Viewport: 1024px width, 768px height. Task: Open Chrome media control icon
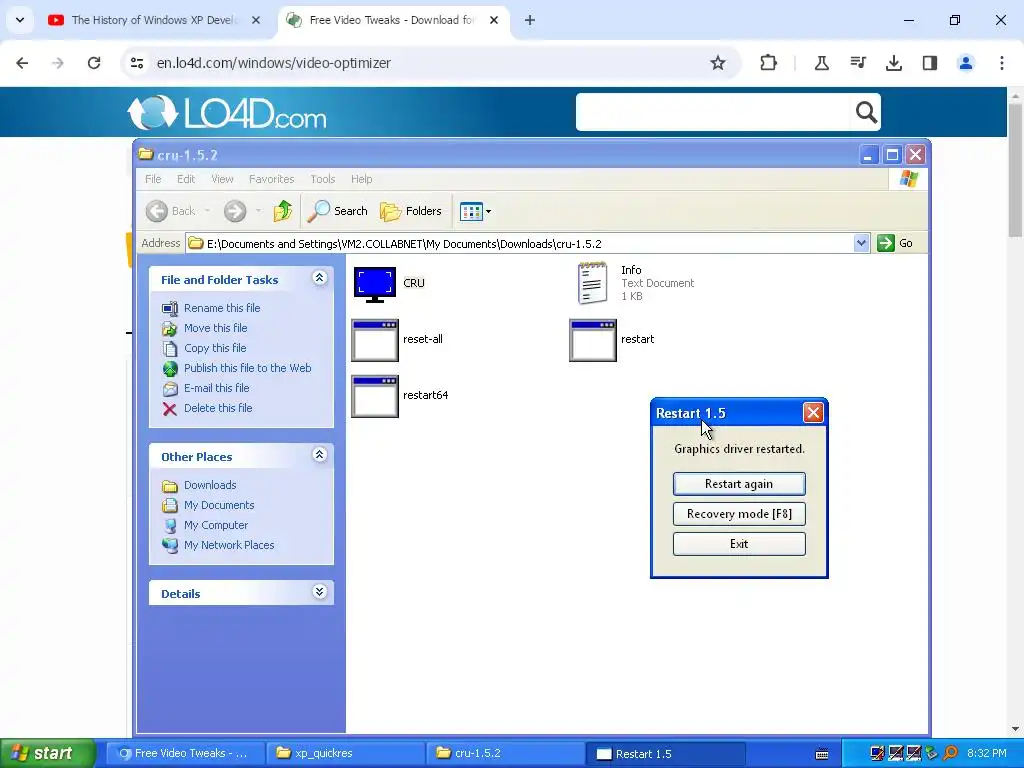pyautogui.click(x=857, y=63)
